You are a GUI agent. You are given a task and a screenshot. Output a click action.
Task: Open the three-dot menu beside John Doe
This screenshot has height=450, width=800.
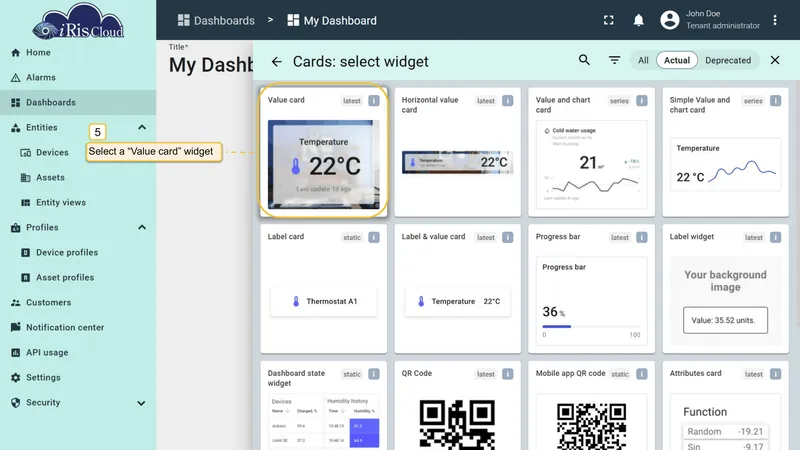click(x=774, y=20)
